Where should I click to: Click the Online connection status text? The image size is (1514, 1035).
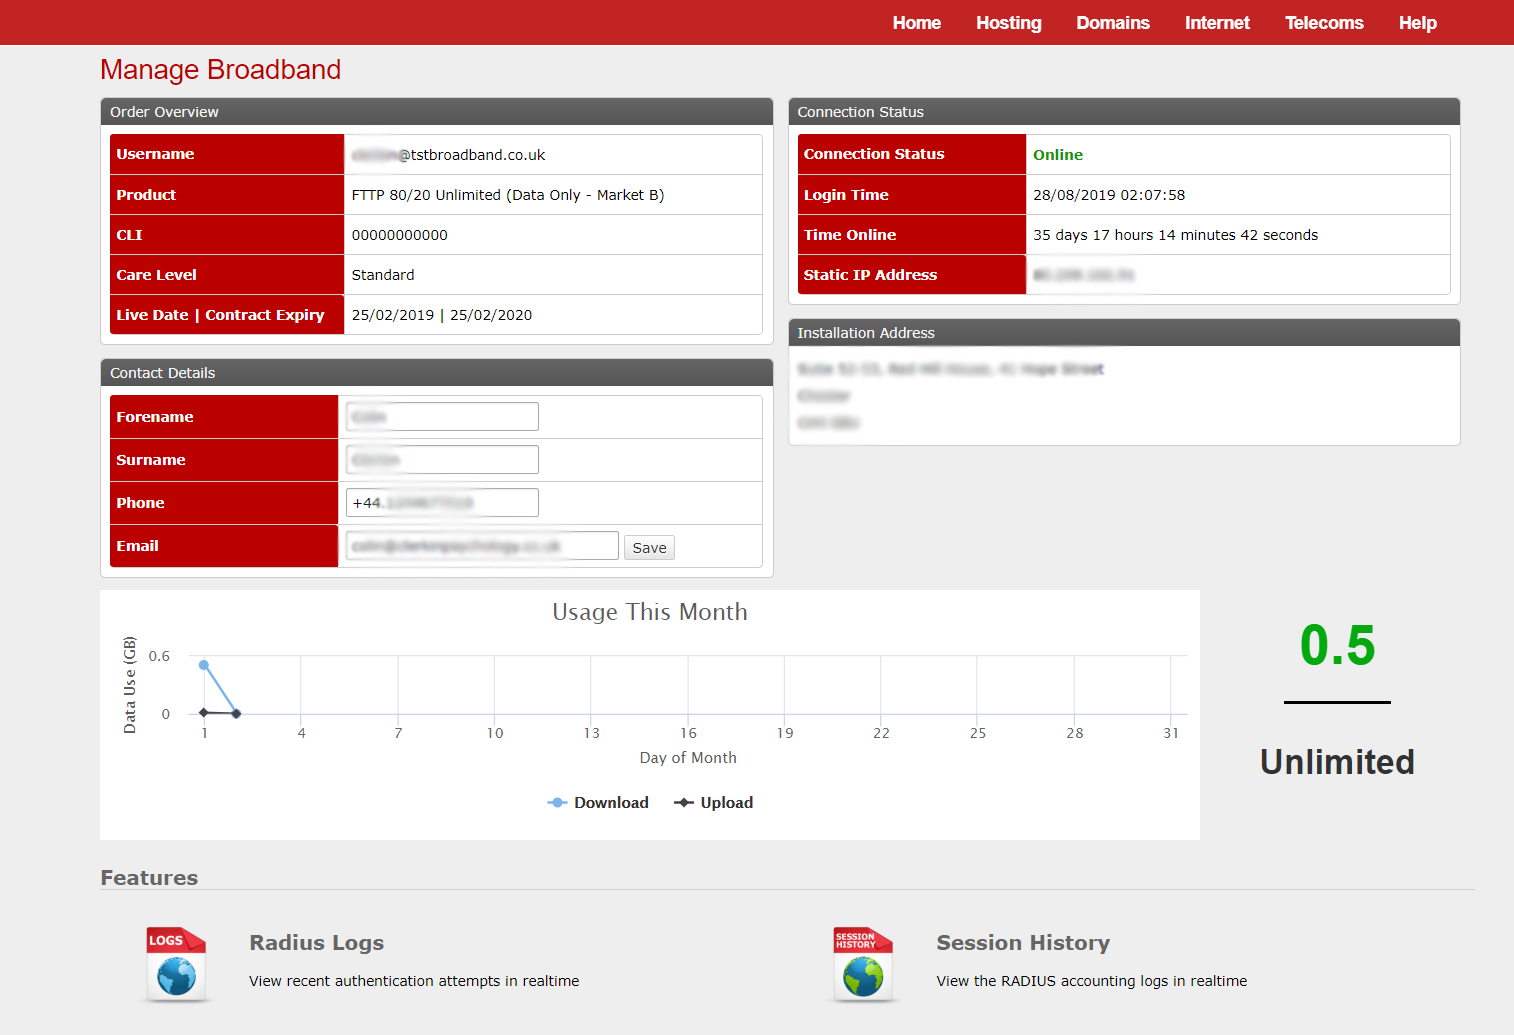(1057, 155)
